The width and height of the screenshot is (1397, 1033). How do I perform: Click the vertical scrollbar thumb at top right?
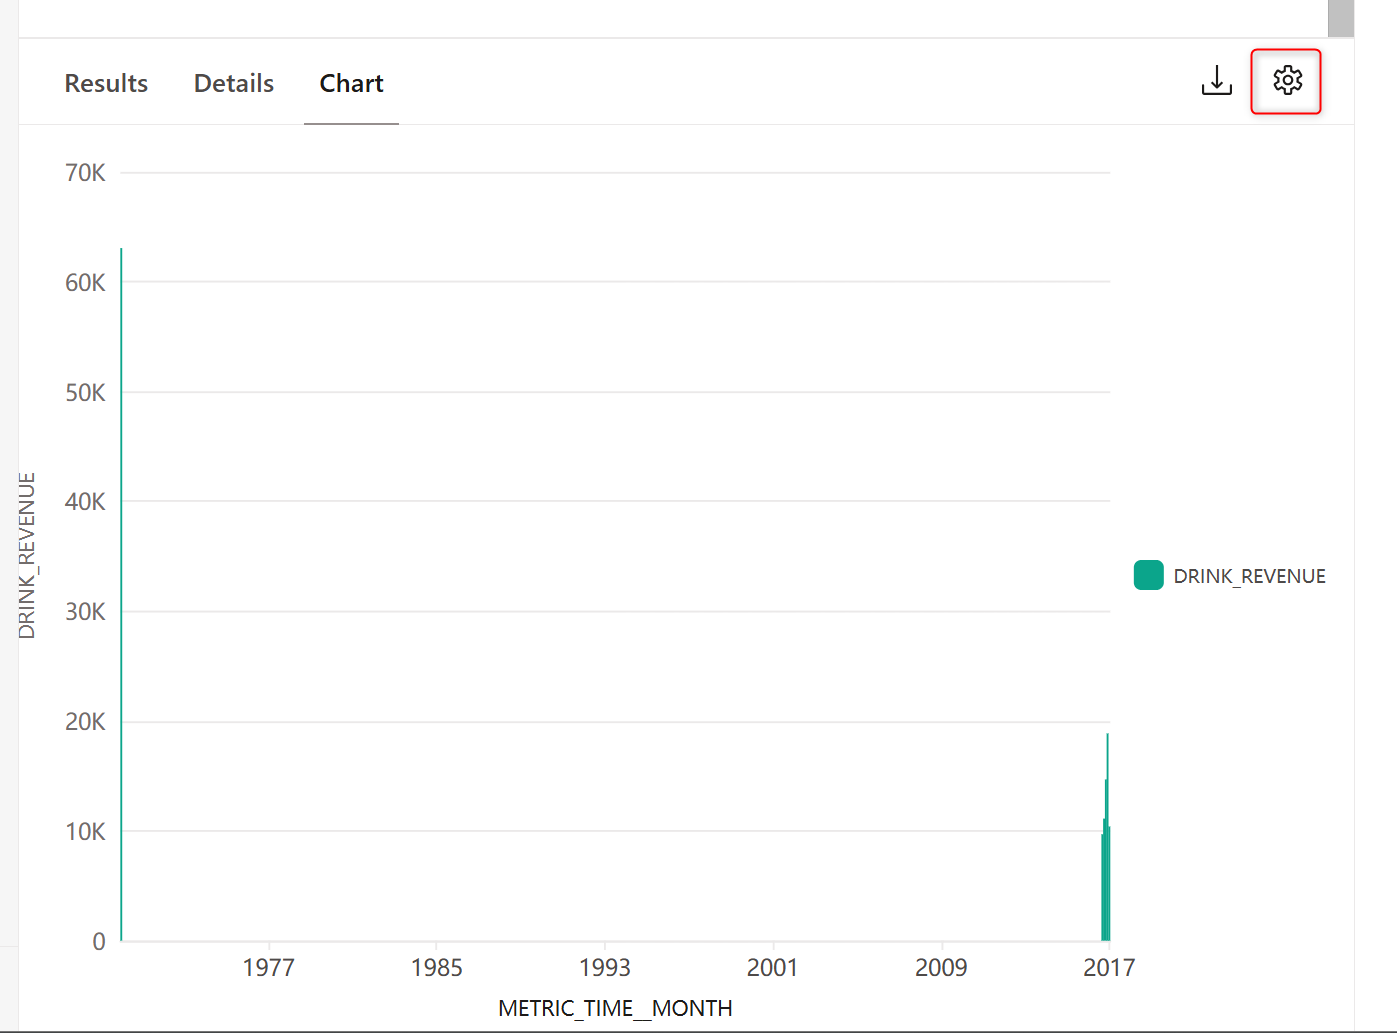coord(1340,18)
